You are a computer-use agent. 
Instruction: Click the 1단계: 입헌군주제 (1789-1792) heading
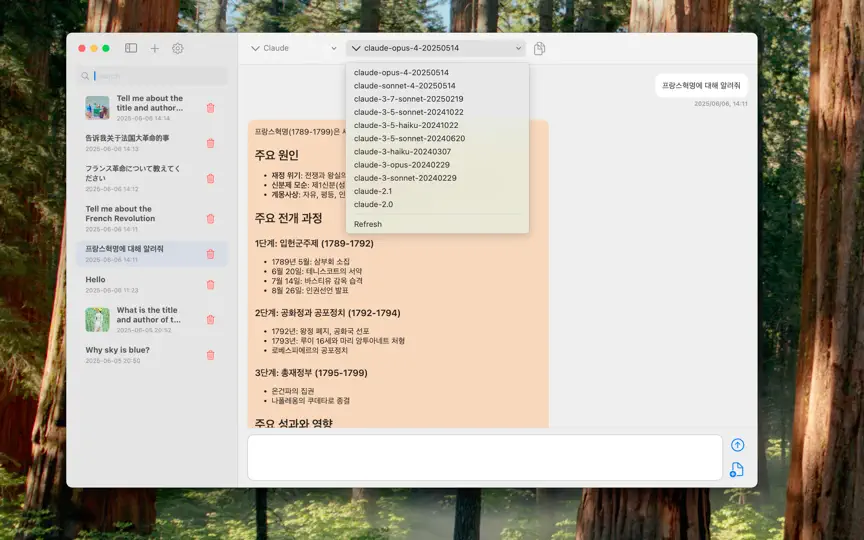(x=314, y=244)
